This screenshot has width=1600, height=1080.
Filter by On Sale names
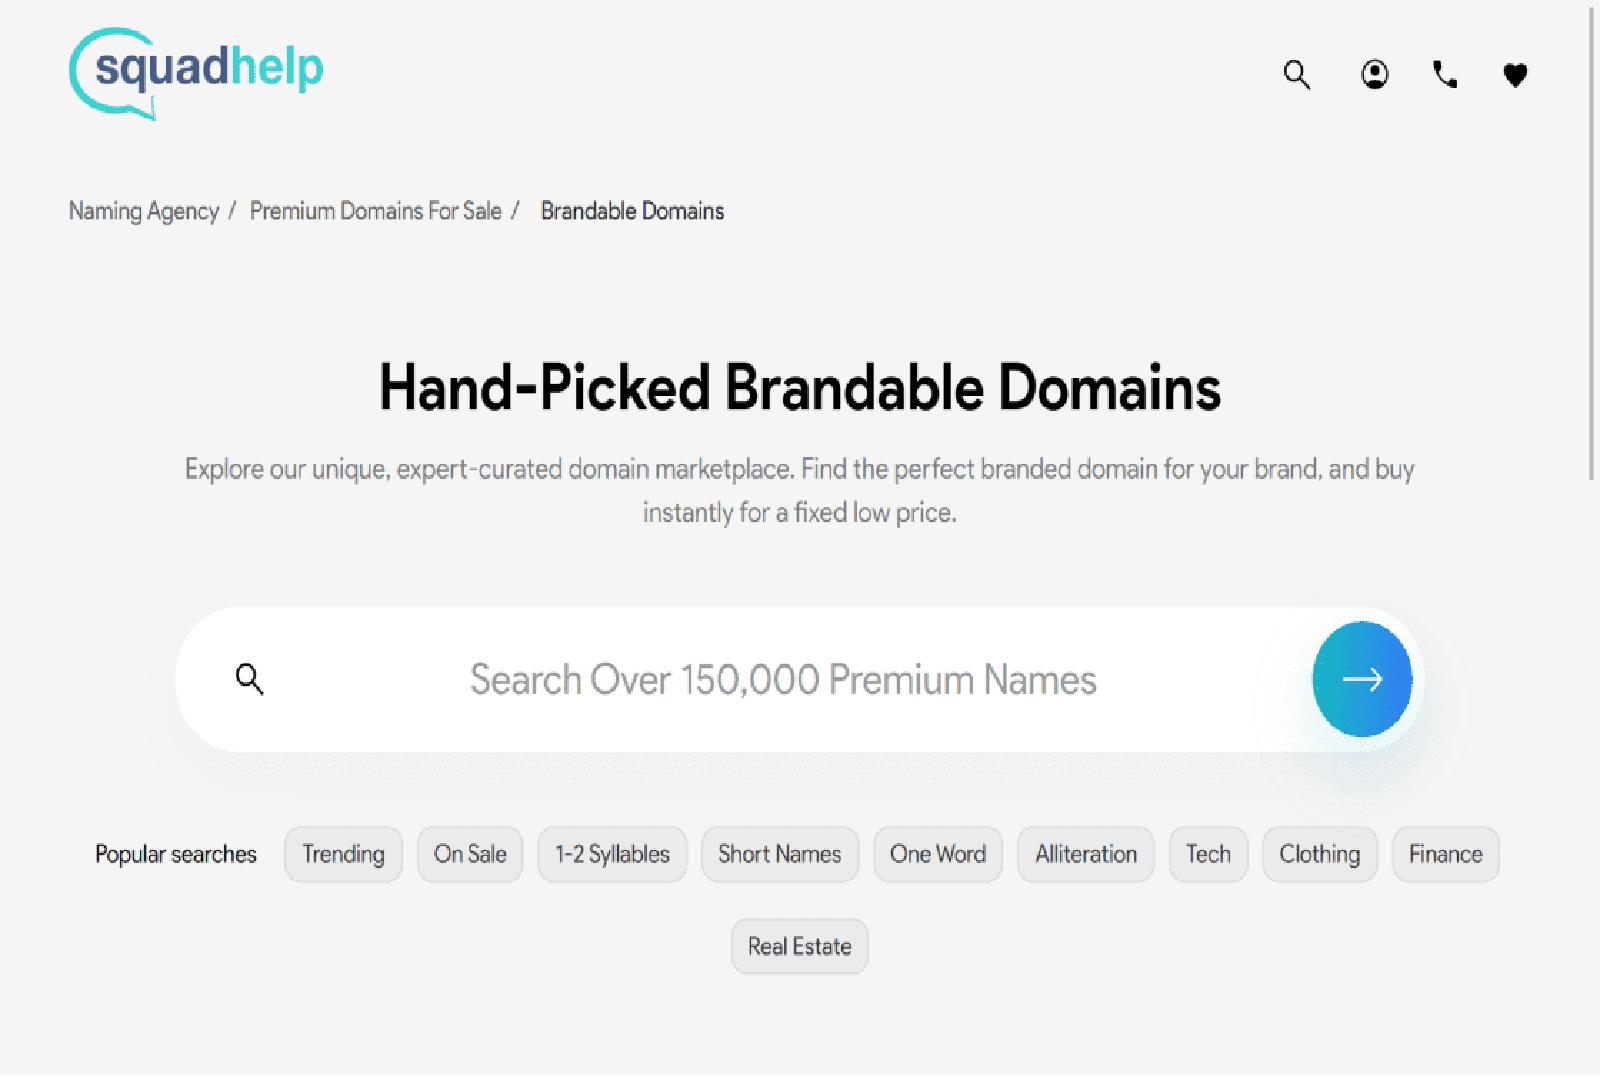[x=470, y=854]
